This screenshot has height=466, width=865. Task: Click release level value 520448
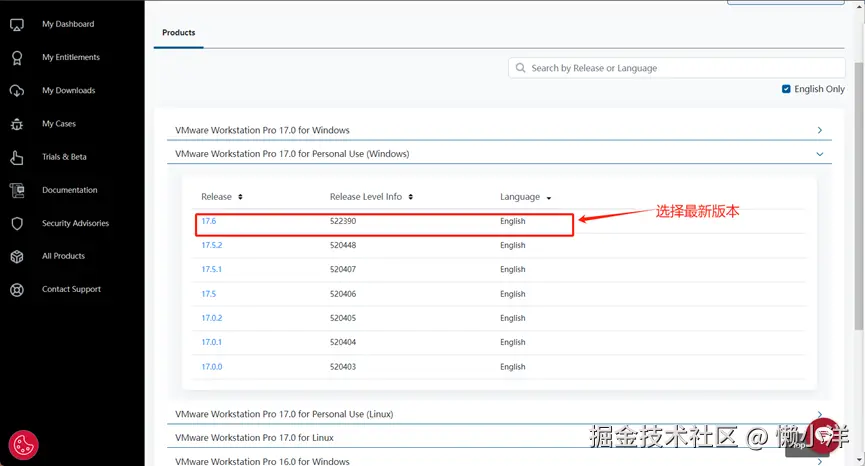point(343,245)
